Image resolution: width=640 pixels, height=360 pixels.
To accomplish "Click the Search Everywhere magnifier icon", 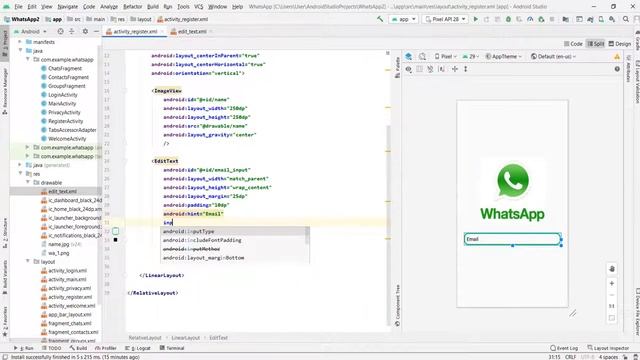I will 626,19.
